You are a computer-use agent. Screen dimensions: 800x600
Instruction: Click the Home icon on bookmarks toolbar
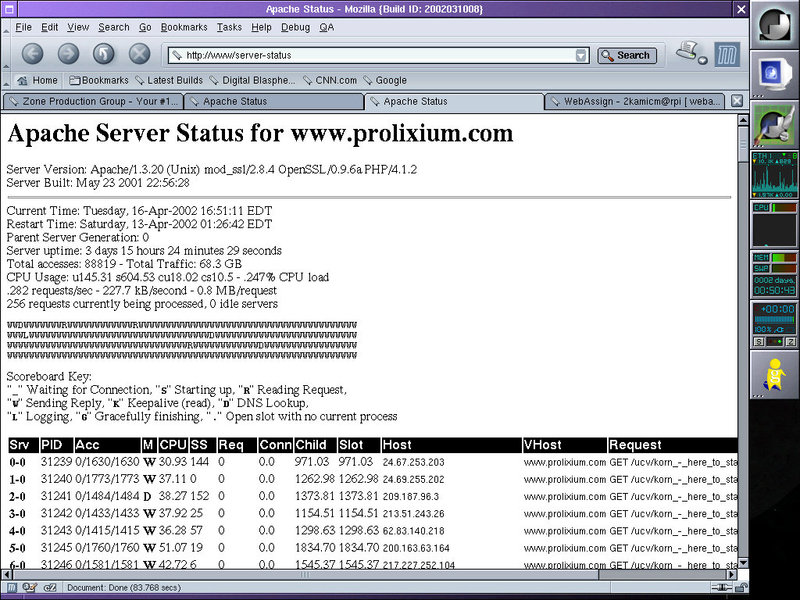point(22,80)
